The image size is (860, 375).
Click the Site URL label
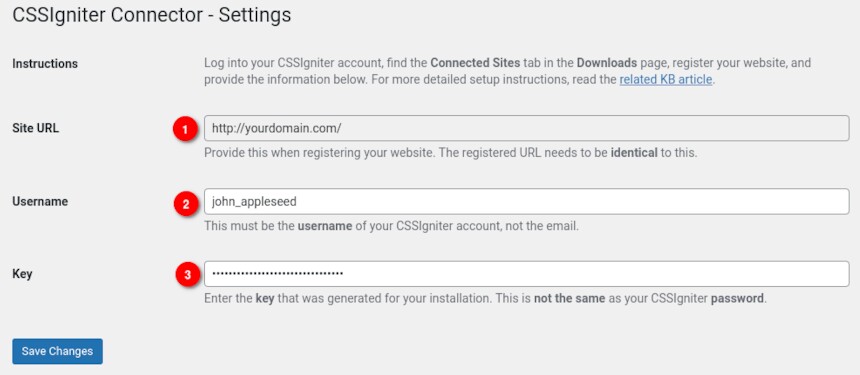(36, 128)
